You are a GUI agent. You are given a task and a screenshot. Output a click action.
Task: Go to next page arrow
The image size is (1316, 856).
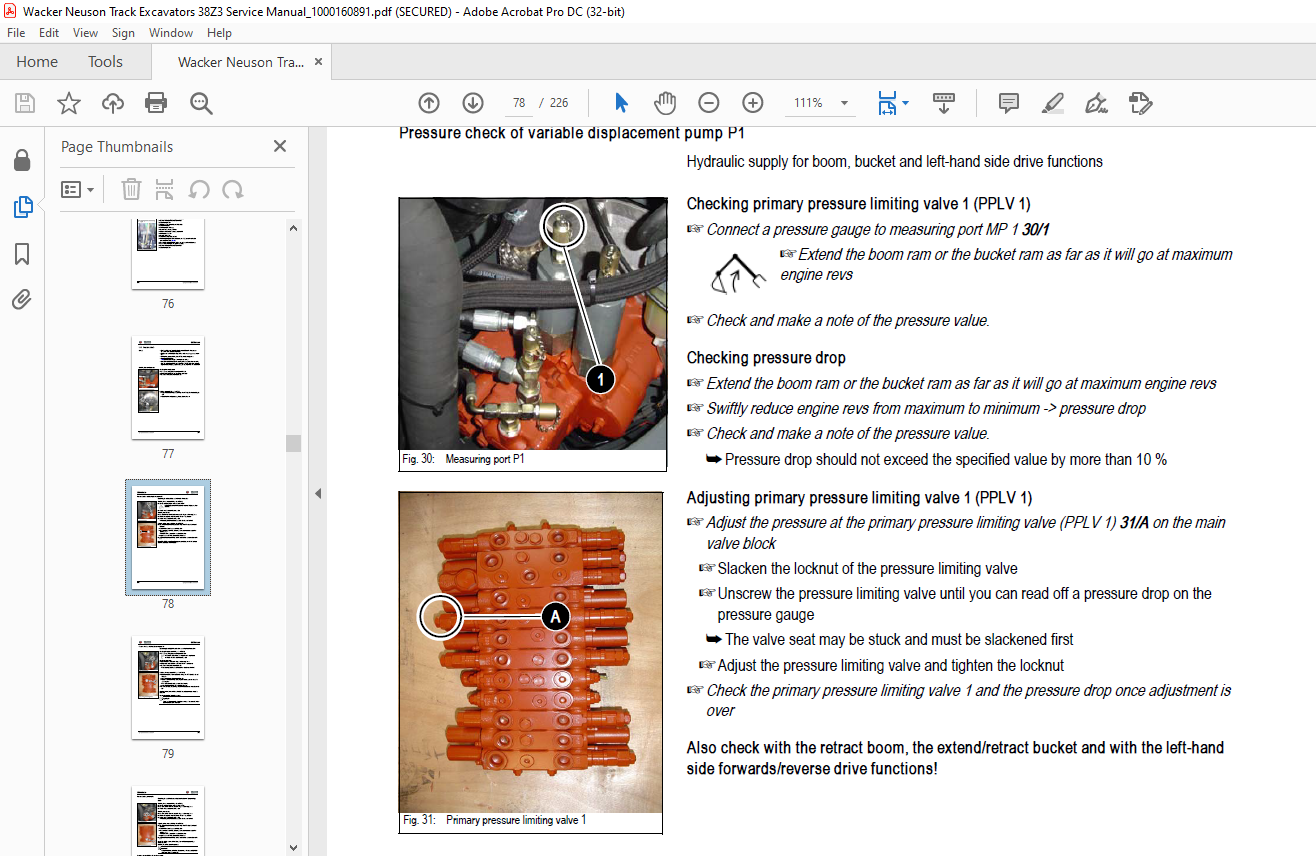click(x=473, y=103)
